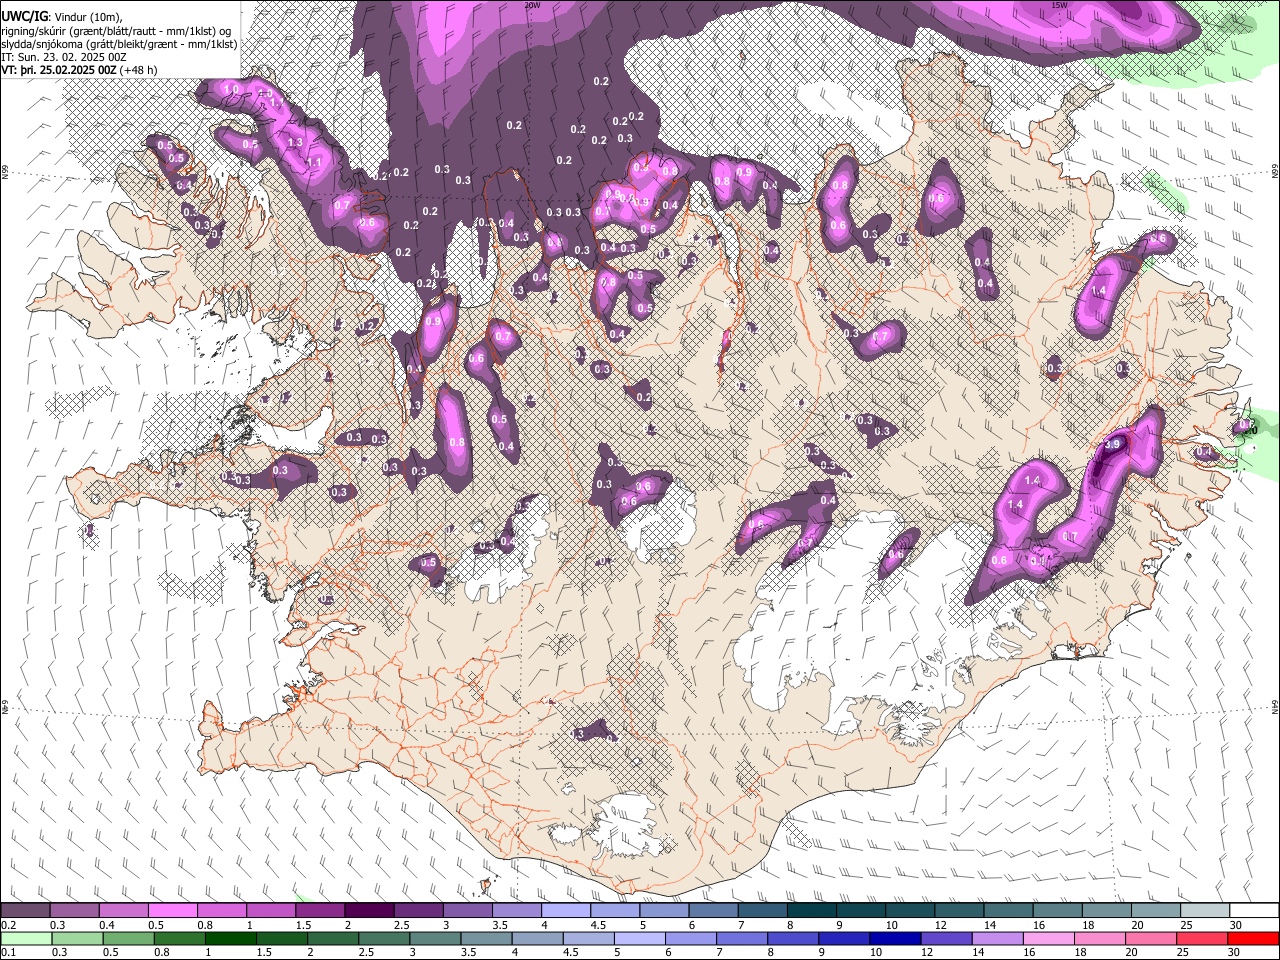
Task: Select the white 30 swatch ending the upper legend
Action: 1254,911
